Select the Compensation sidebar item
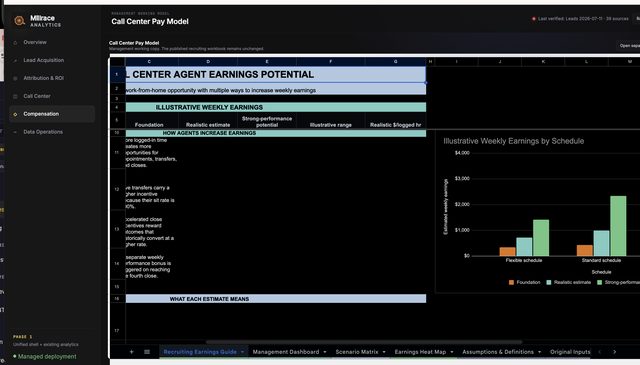Viewport: 640px width, 365px height. 52,114
